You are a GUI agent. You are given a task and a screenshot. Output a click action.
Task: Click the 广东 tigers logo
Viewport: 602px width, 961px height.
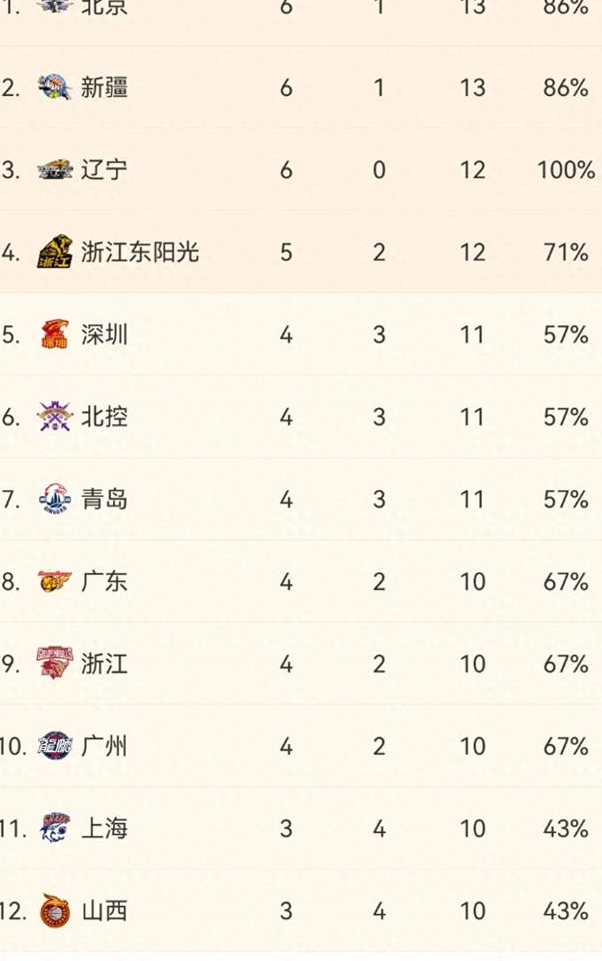56,581
